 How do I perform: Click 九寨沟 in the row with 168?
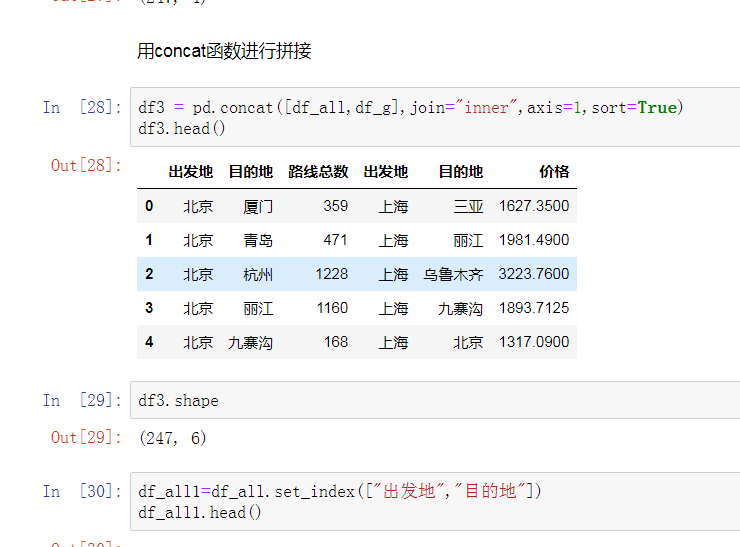point(250,342)
